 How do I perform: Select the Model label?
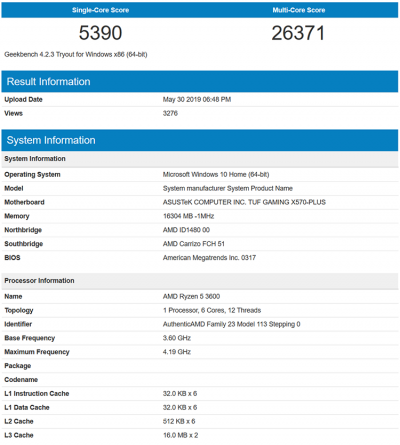click(14, 188)
